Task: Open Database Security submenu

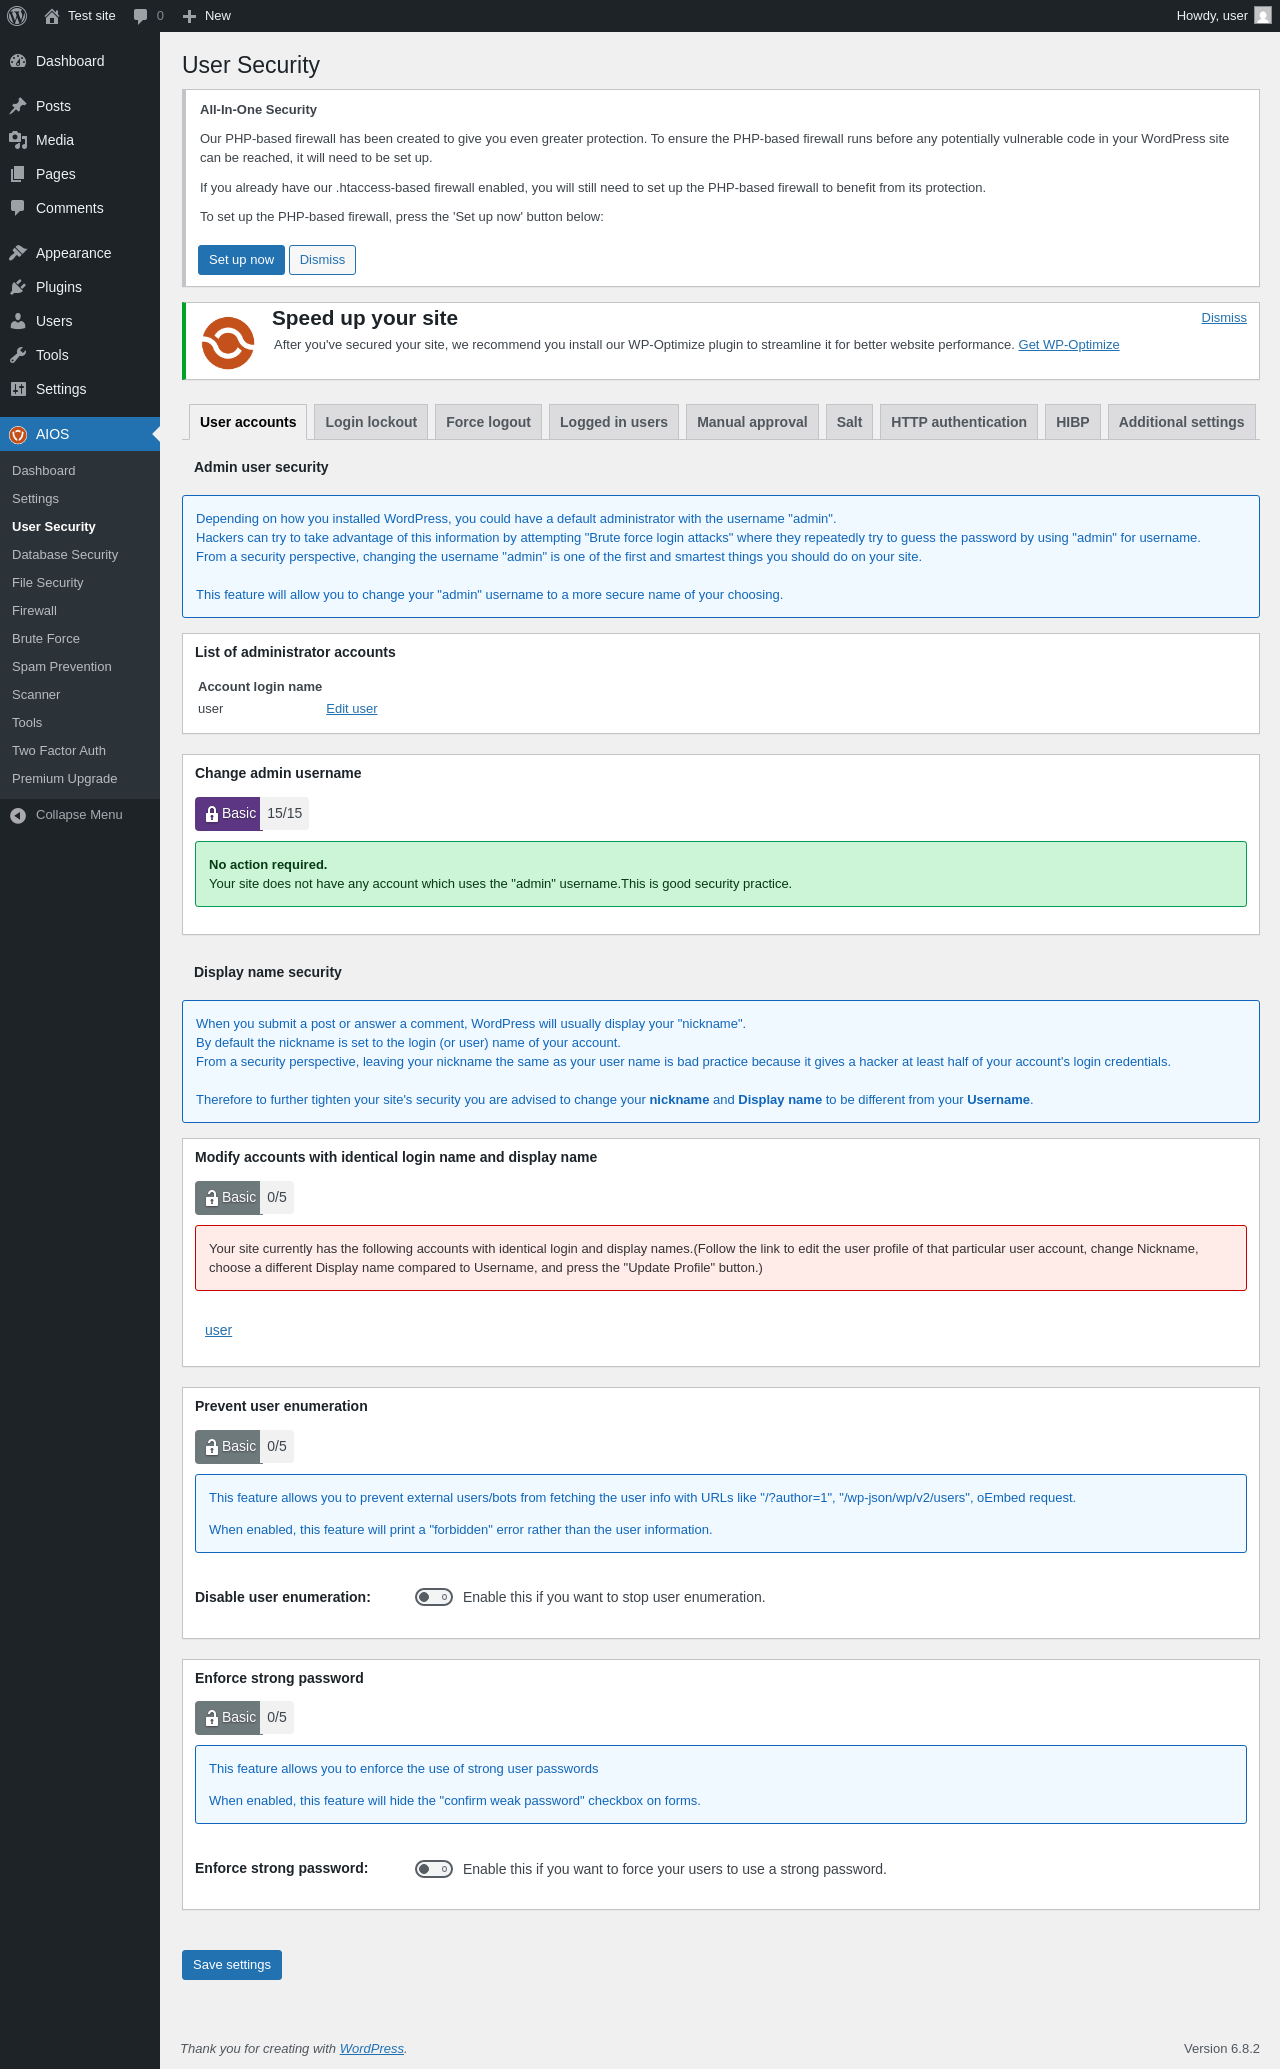Action: point(80,555)
